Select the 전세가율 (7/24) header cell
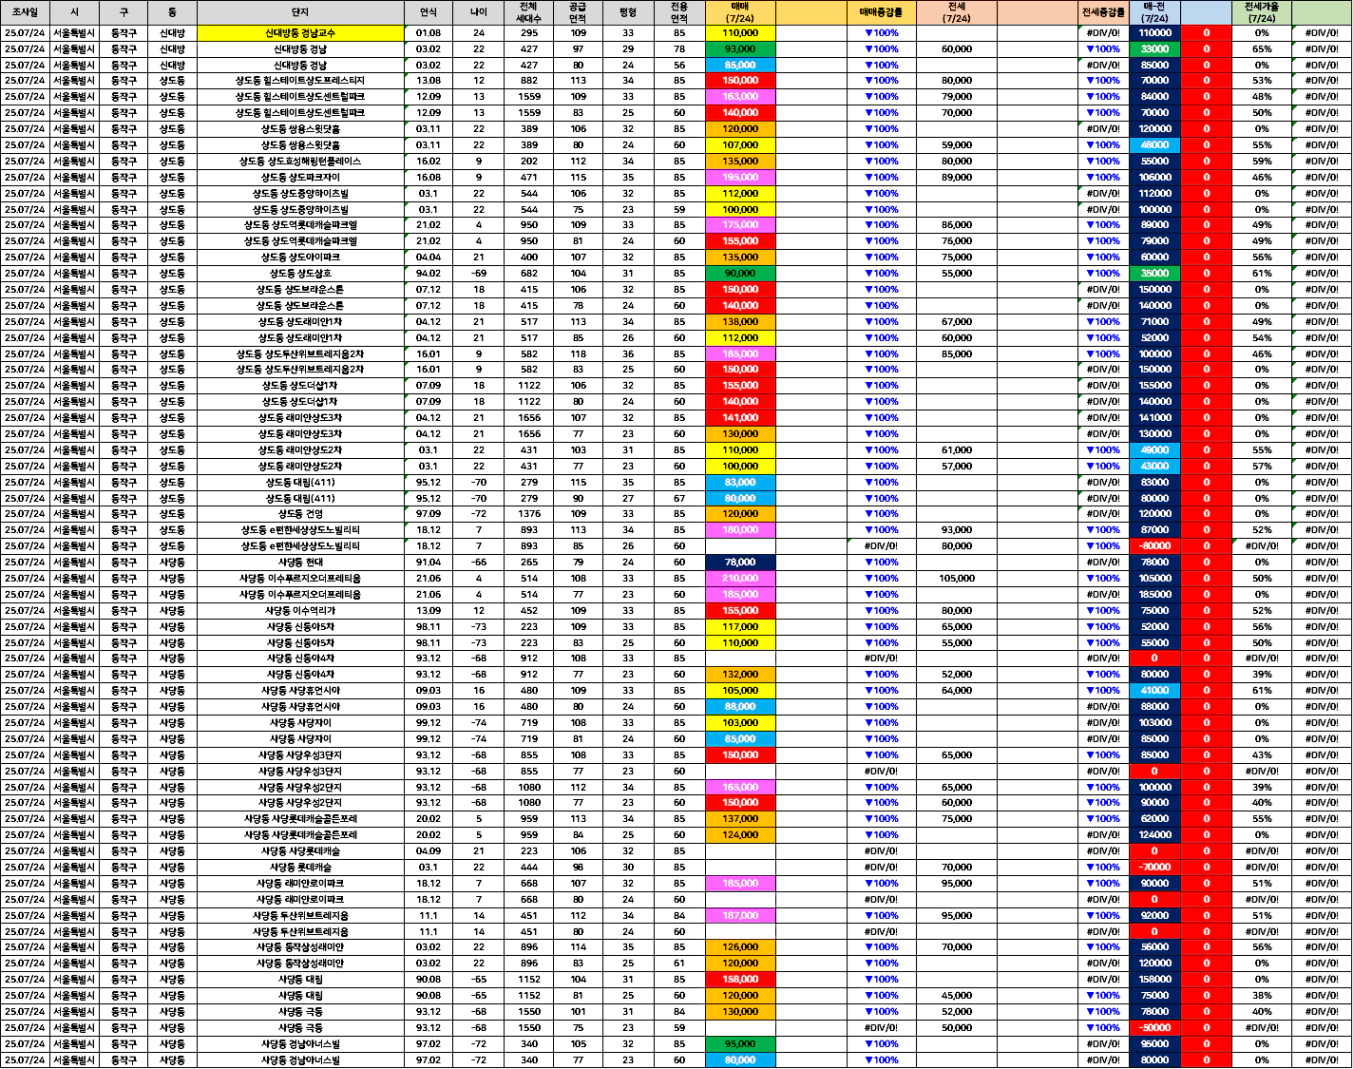The width and height of the screenshot is (1353, 1069). coord(1261,12)
